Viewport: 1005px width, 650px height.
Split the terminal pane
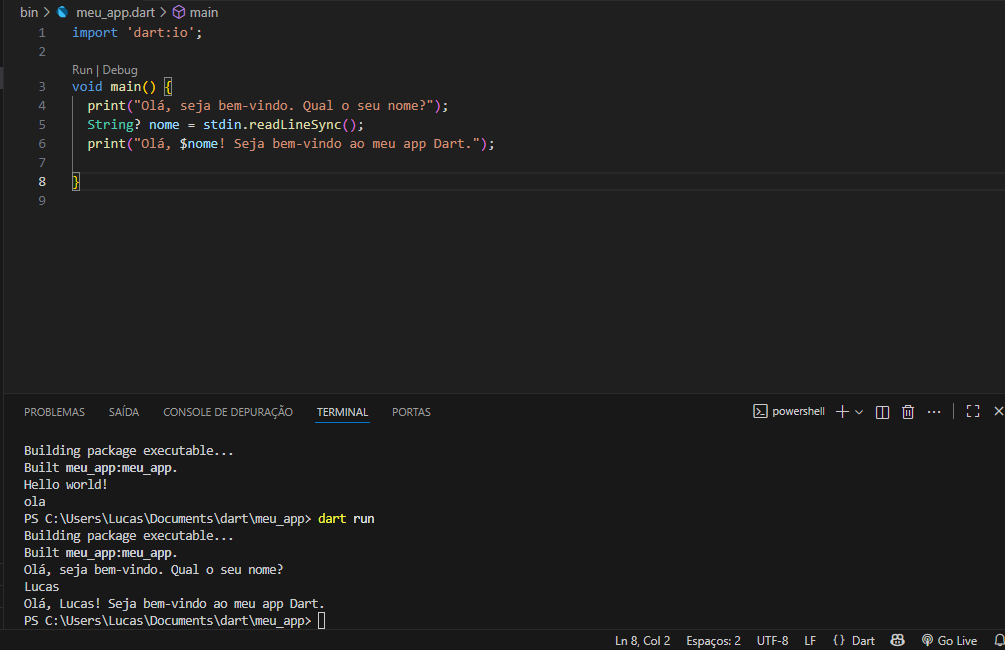tap(881, 411)
